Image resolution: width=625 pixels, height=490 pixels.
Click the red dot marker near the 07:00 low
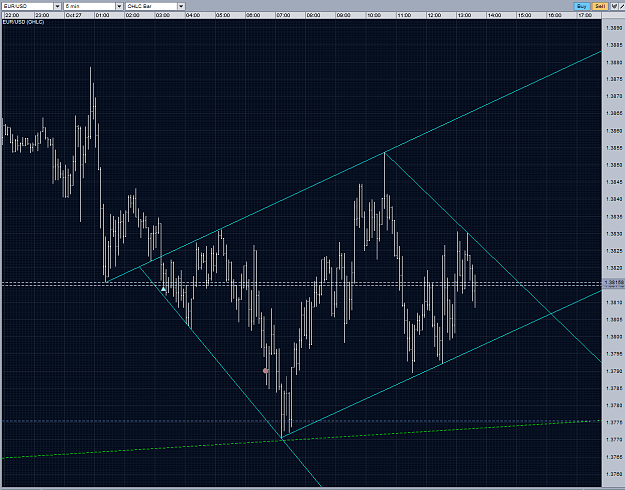click(266, 371)
